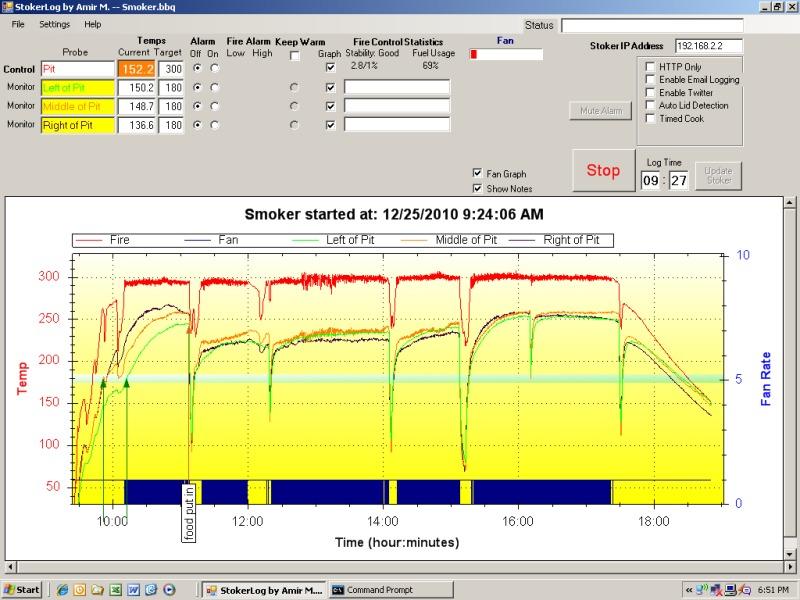Enable the HTTP Only checkbox

(x=649, y=67)
